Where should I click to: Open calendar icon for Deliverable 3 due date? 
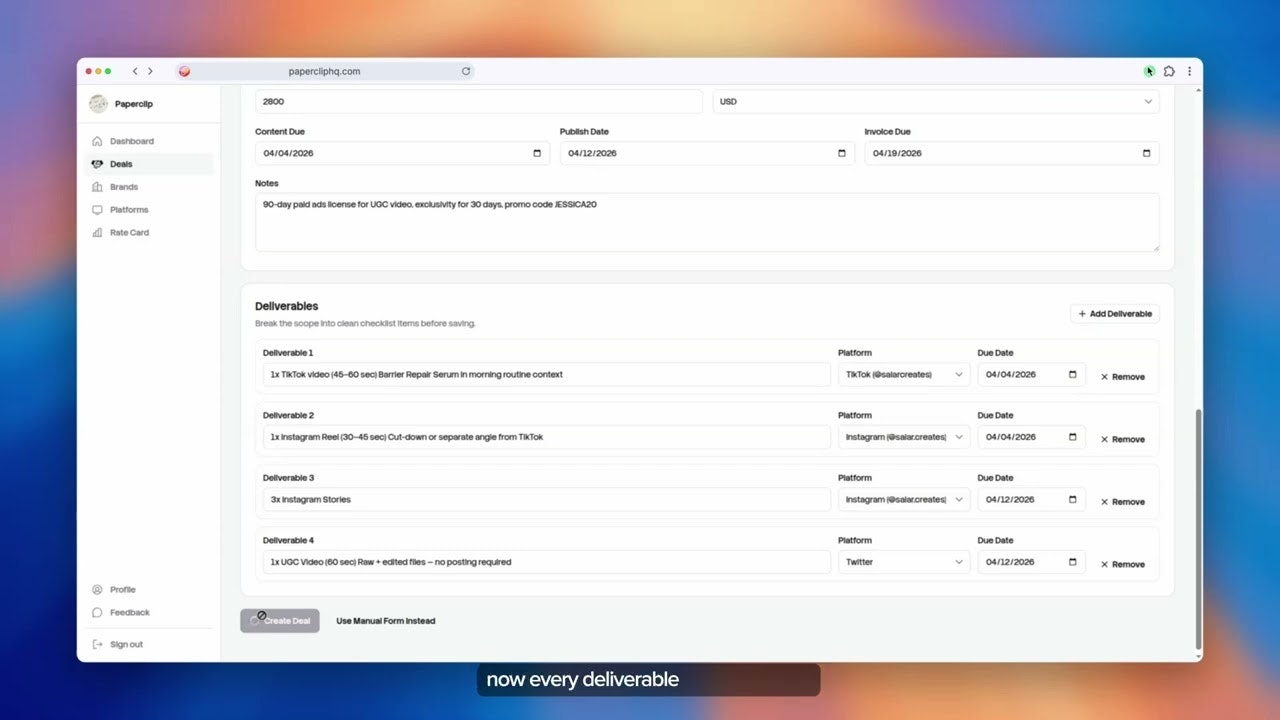click(x=1073, y=499)
